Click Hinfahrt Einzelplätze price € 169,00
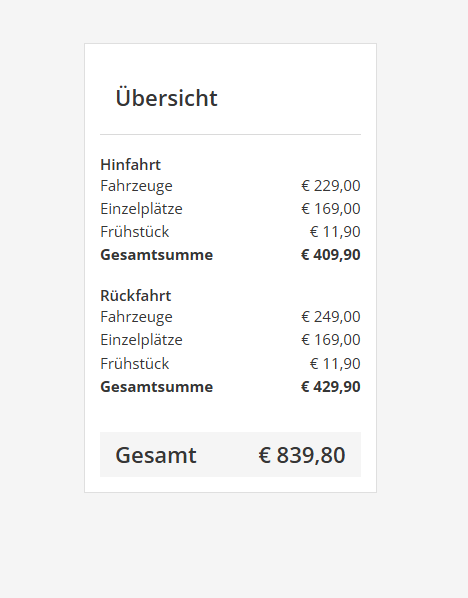This screenshot has width=468, height=598. tap(331, 209)
